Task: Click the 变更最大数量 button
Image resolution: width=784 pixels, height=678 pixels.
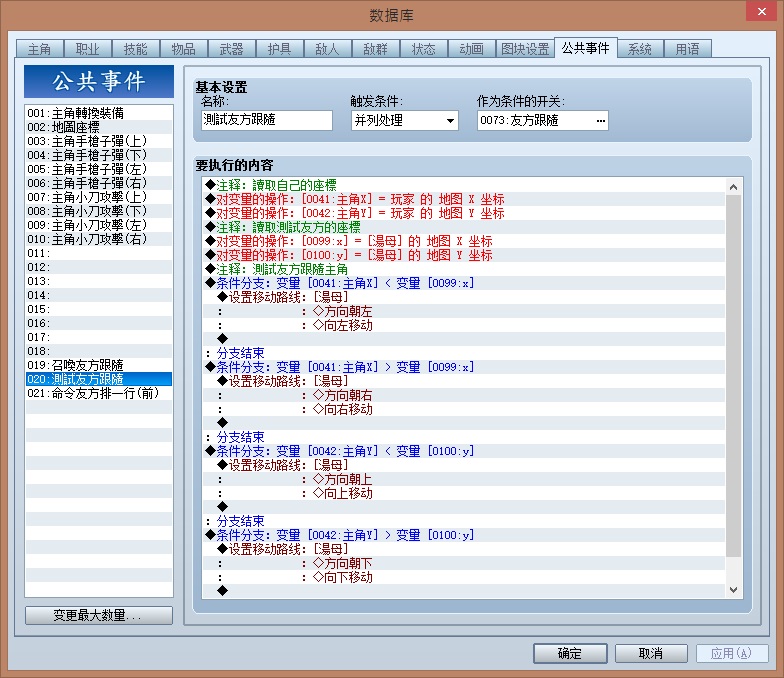Action: (x=98, y=615)
